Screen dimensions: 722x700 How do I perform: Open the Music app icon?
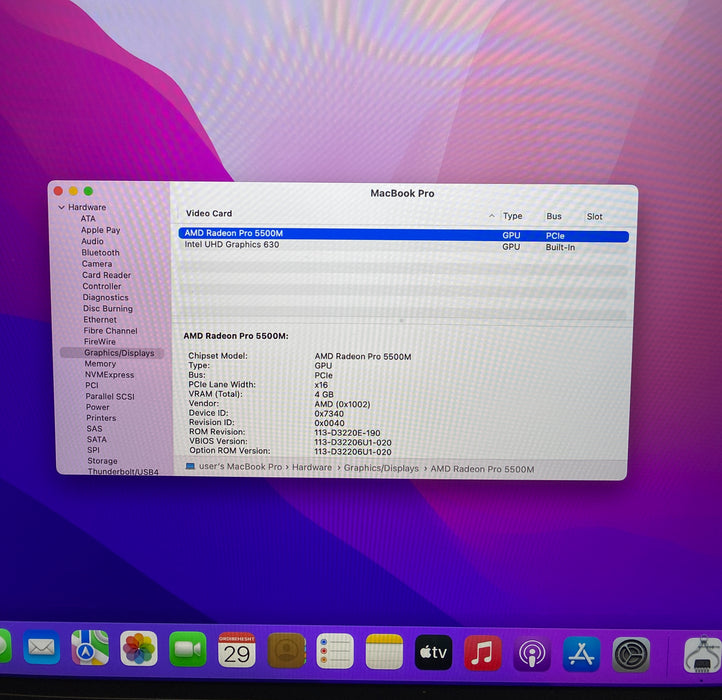pos(483,653)
